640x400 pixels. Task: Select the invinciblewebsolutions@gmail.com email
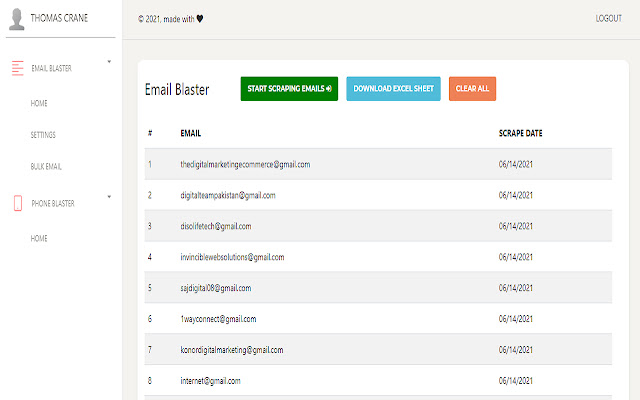click(x=232, y=257)
